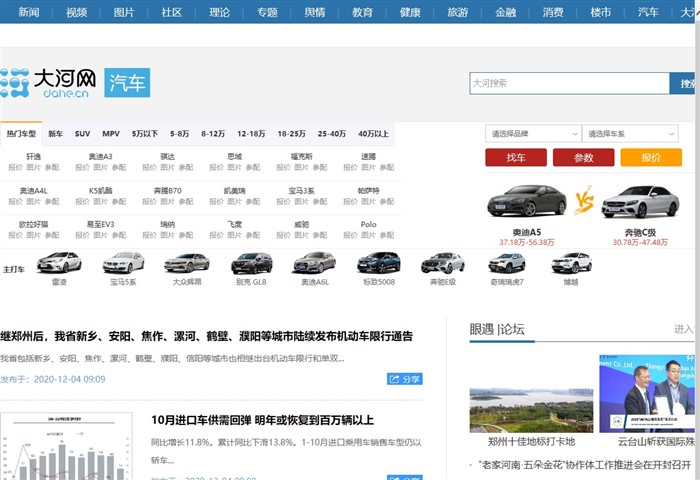This screenshot has width=700, height=480.
Task: Click the 参数 red button
Action: coord(583,157)
